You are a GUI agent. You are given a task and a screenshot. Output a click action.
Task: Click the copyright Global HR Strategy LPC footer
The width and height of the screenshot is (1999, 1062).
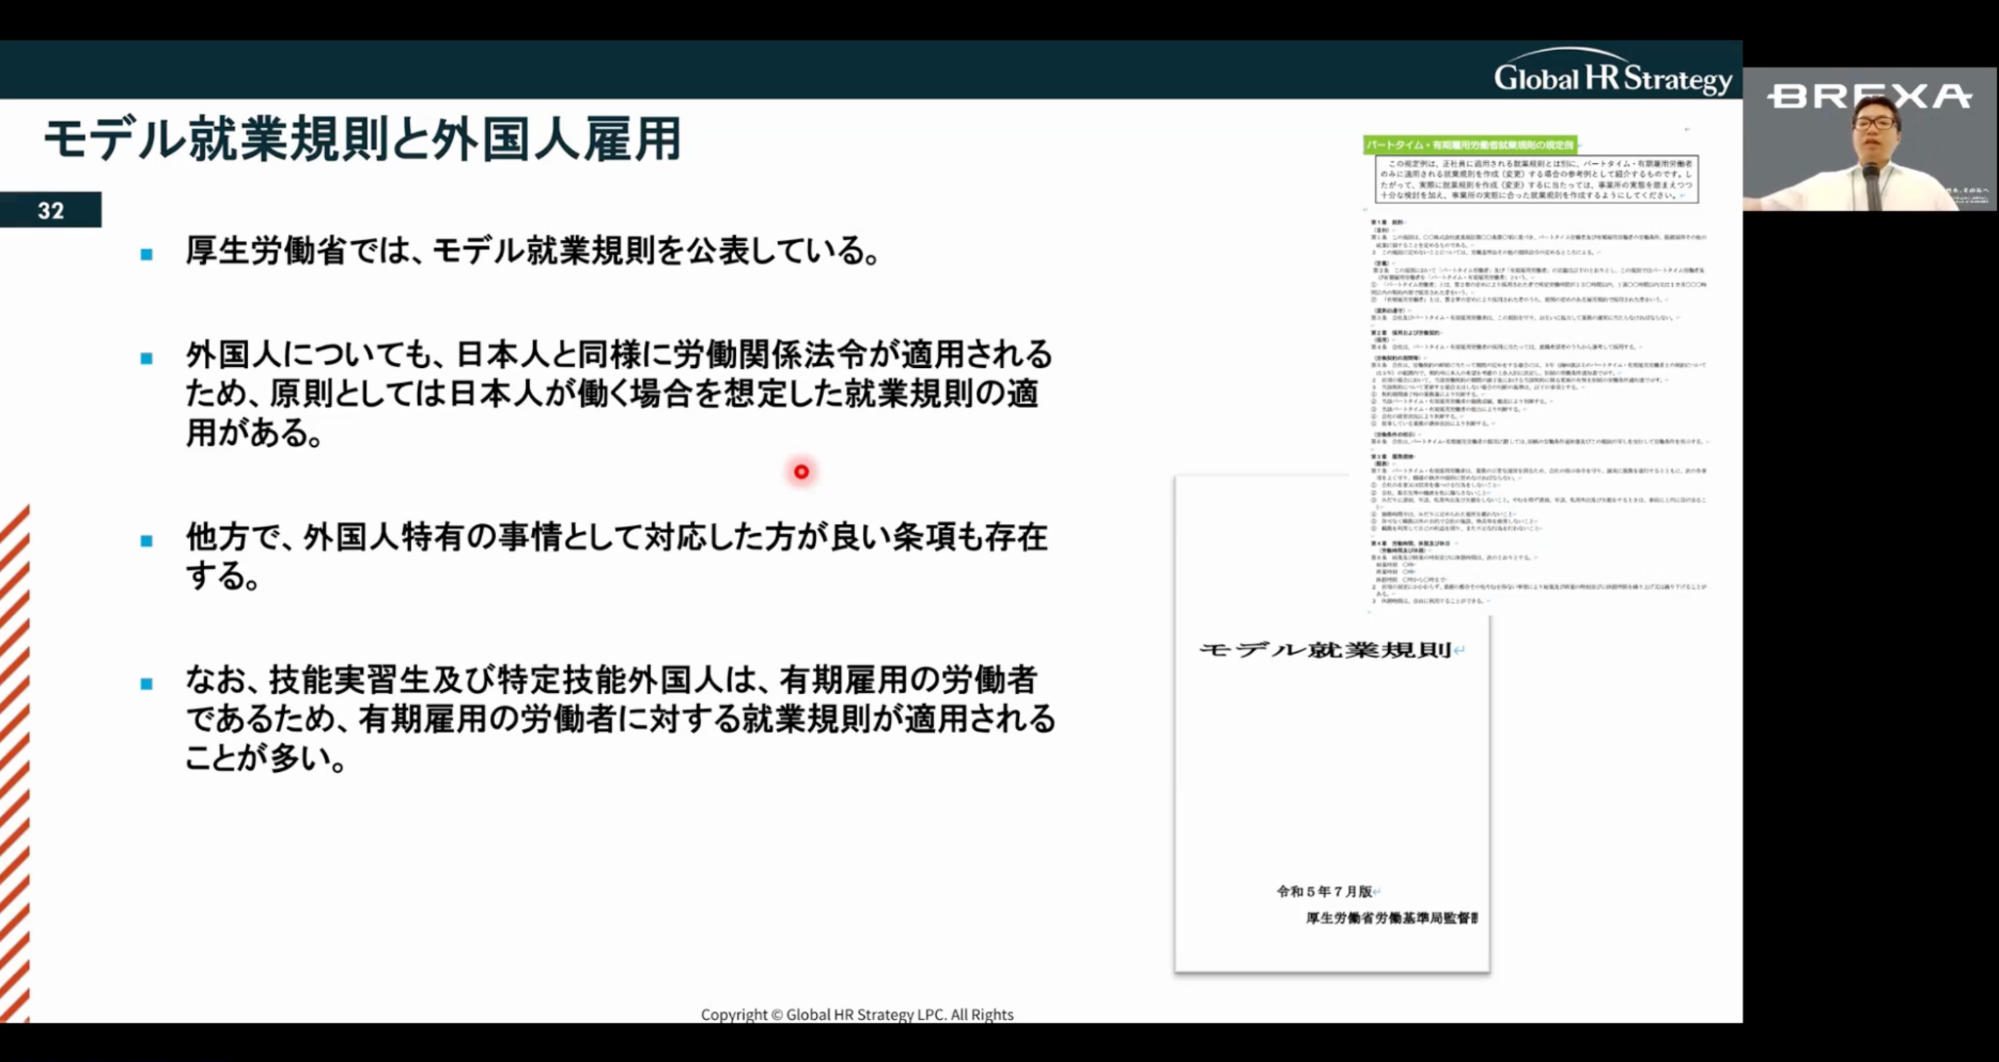(x=857, y=1014)
